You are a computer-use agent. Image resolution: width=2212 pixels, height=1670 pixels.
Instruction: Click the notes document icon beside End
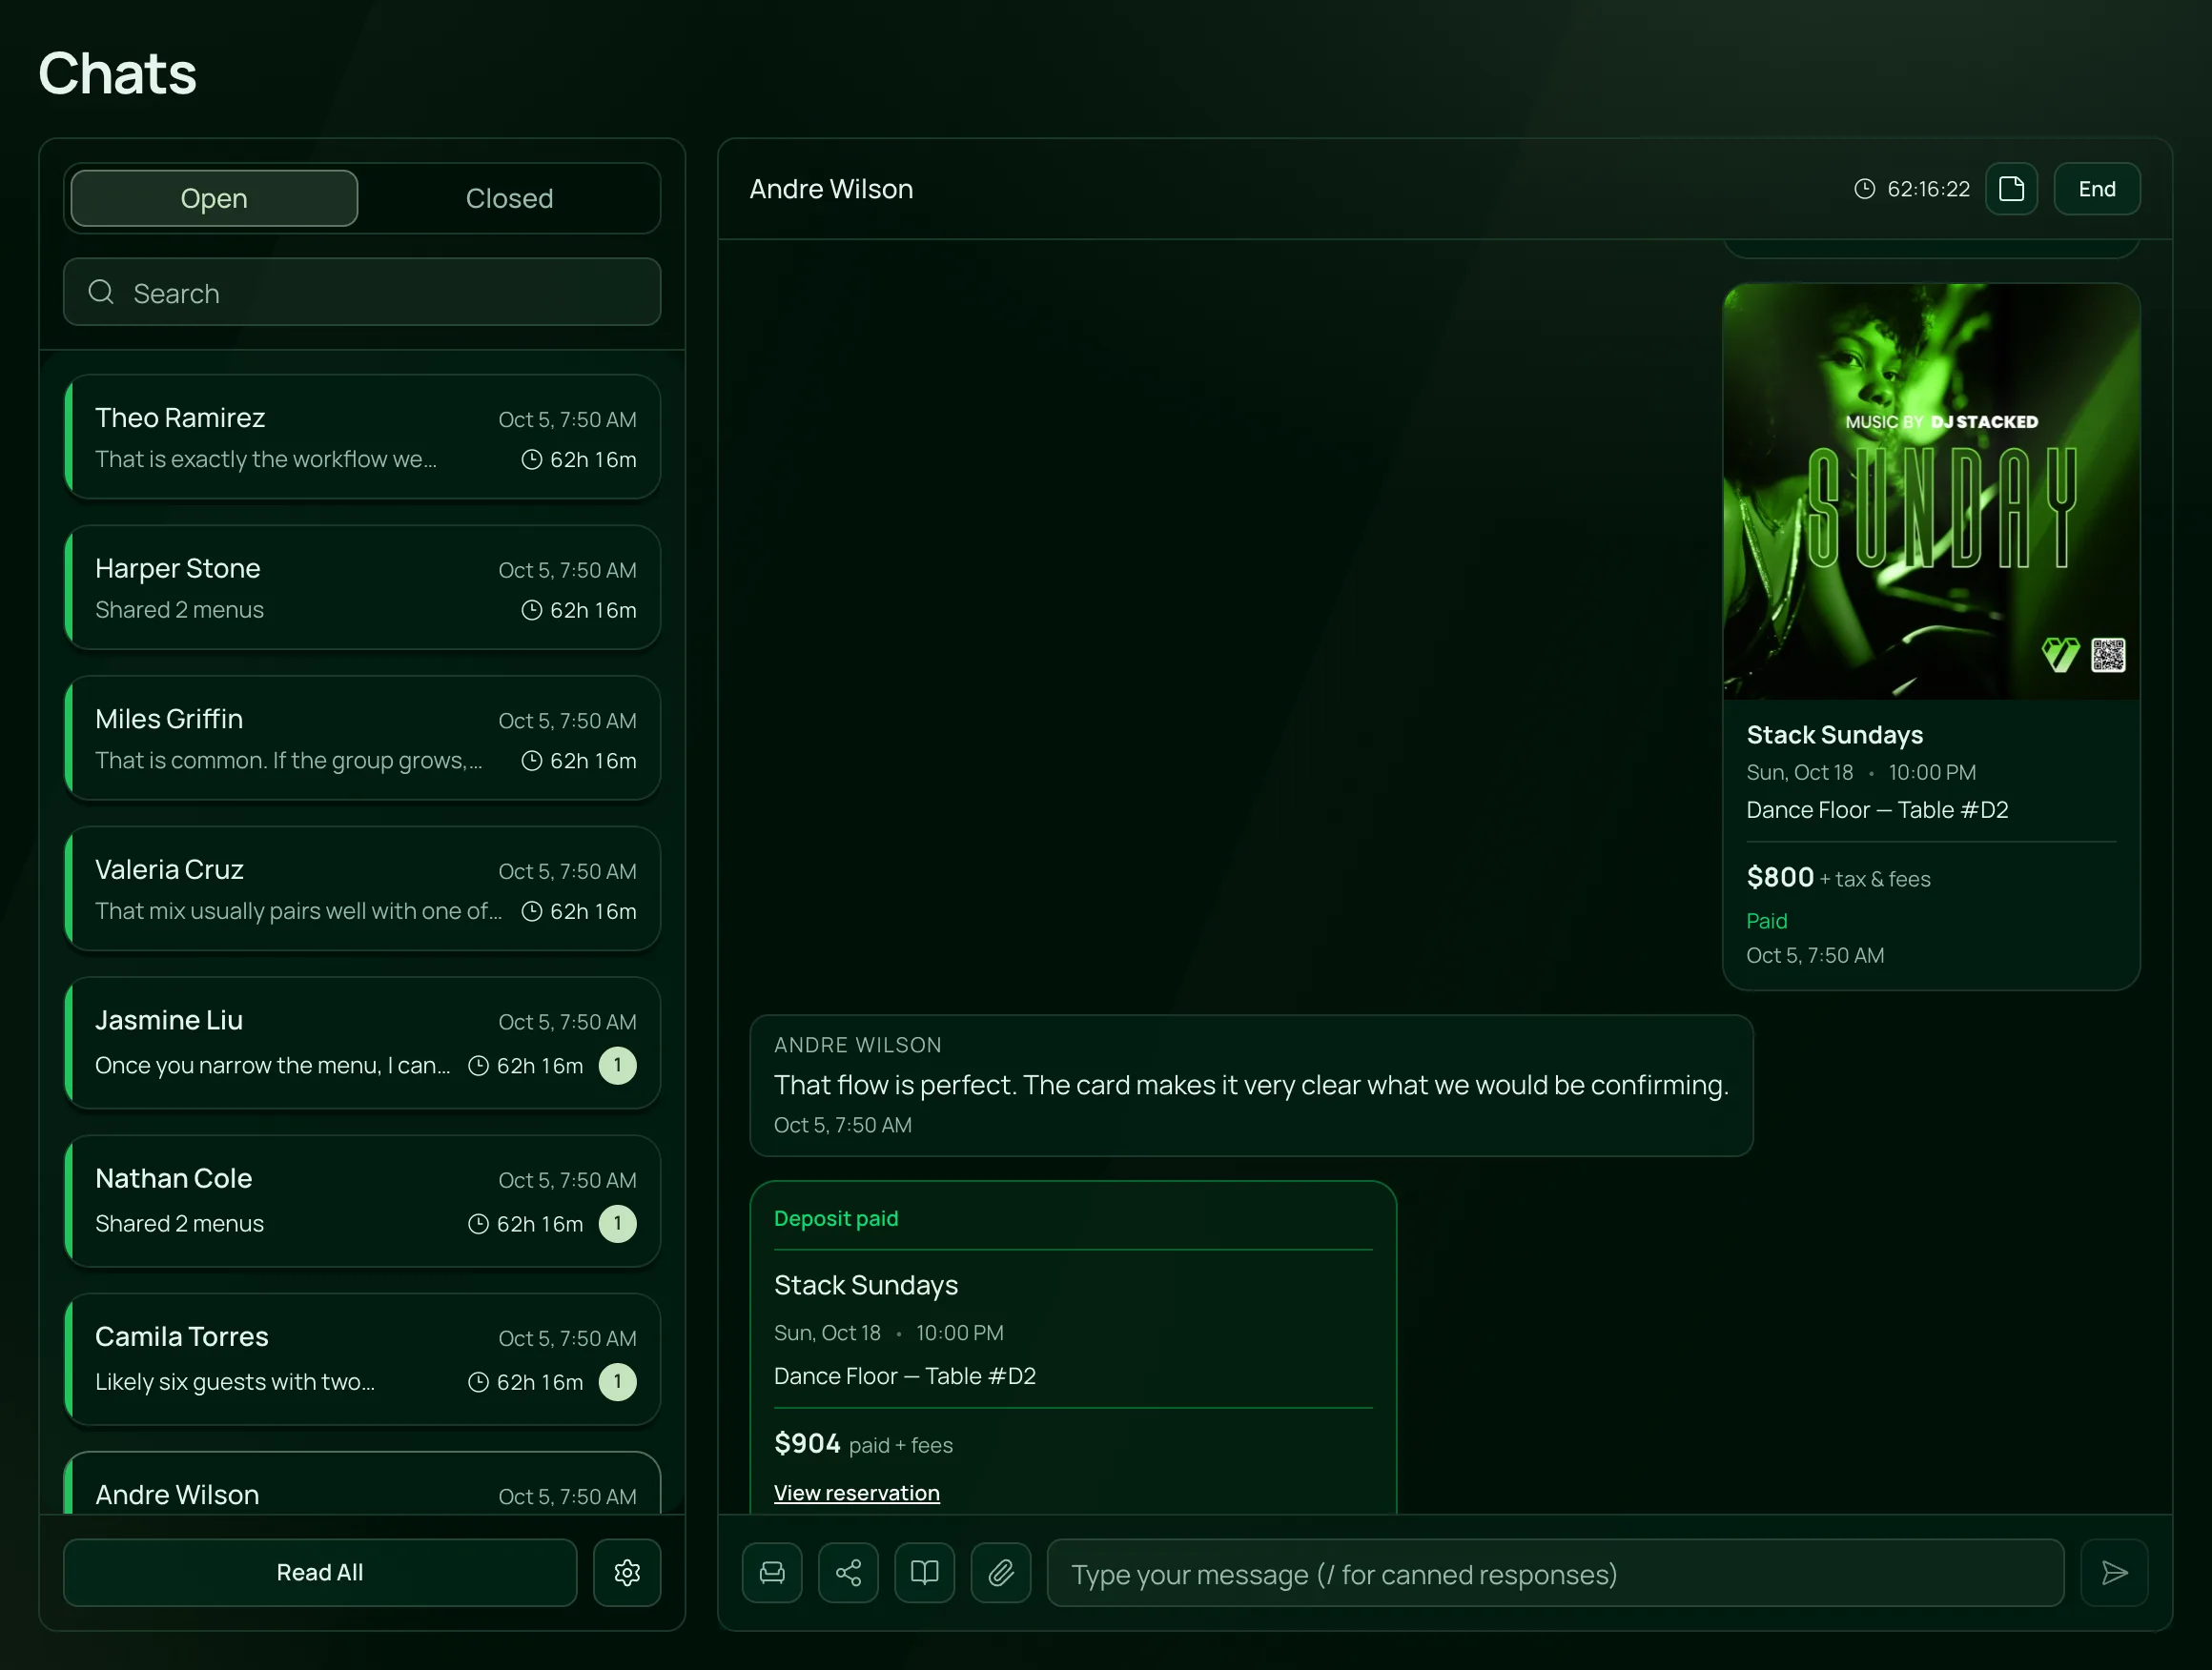click(2011, 189)
